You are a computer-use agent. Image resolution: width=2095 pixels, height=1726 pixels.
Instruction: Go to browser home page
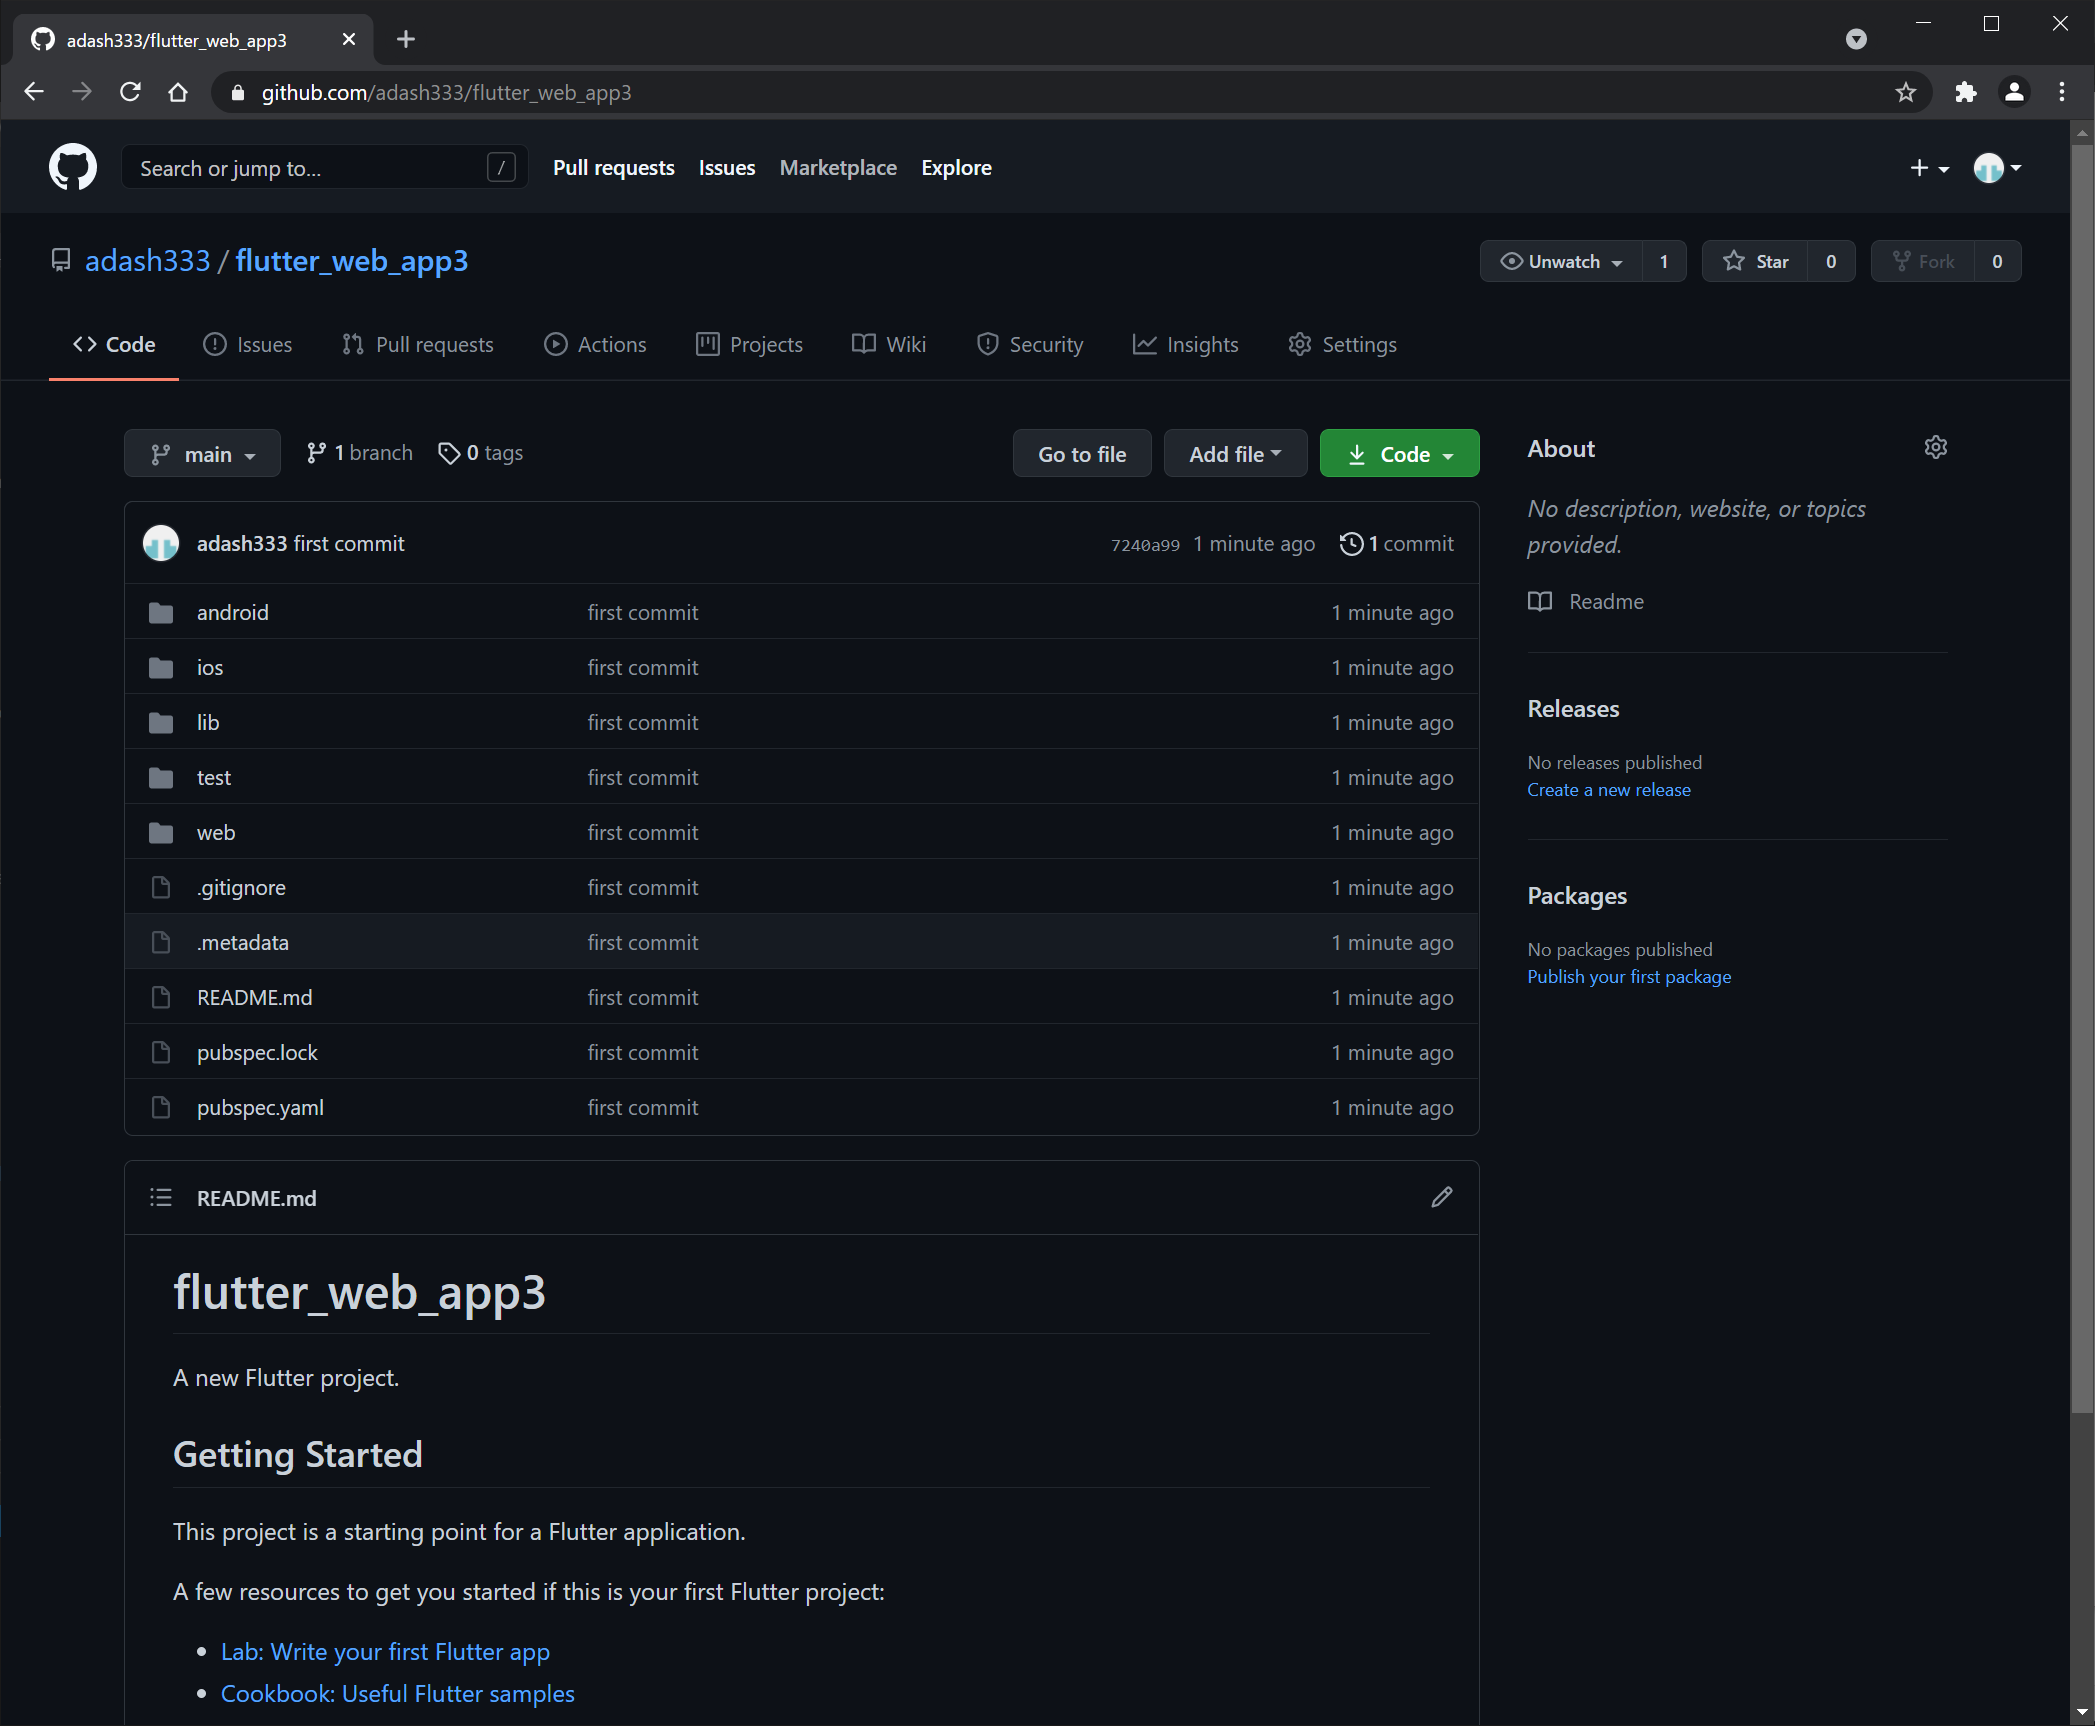click(178, 92)
